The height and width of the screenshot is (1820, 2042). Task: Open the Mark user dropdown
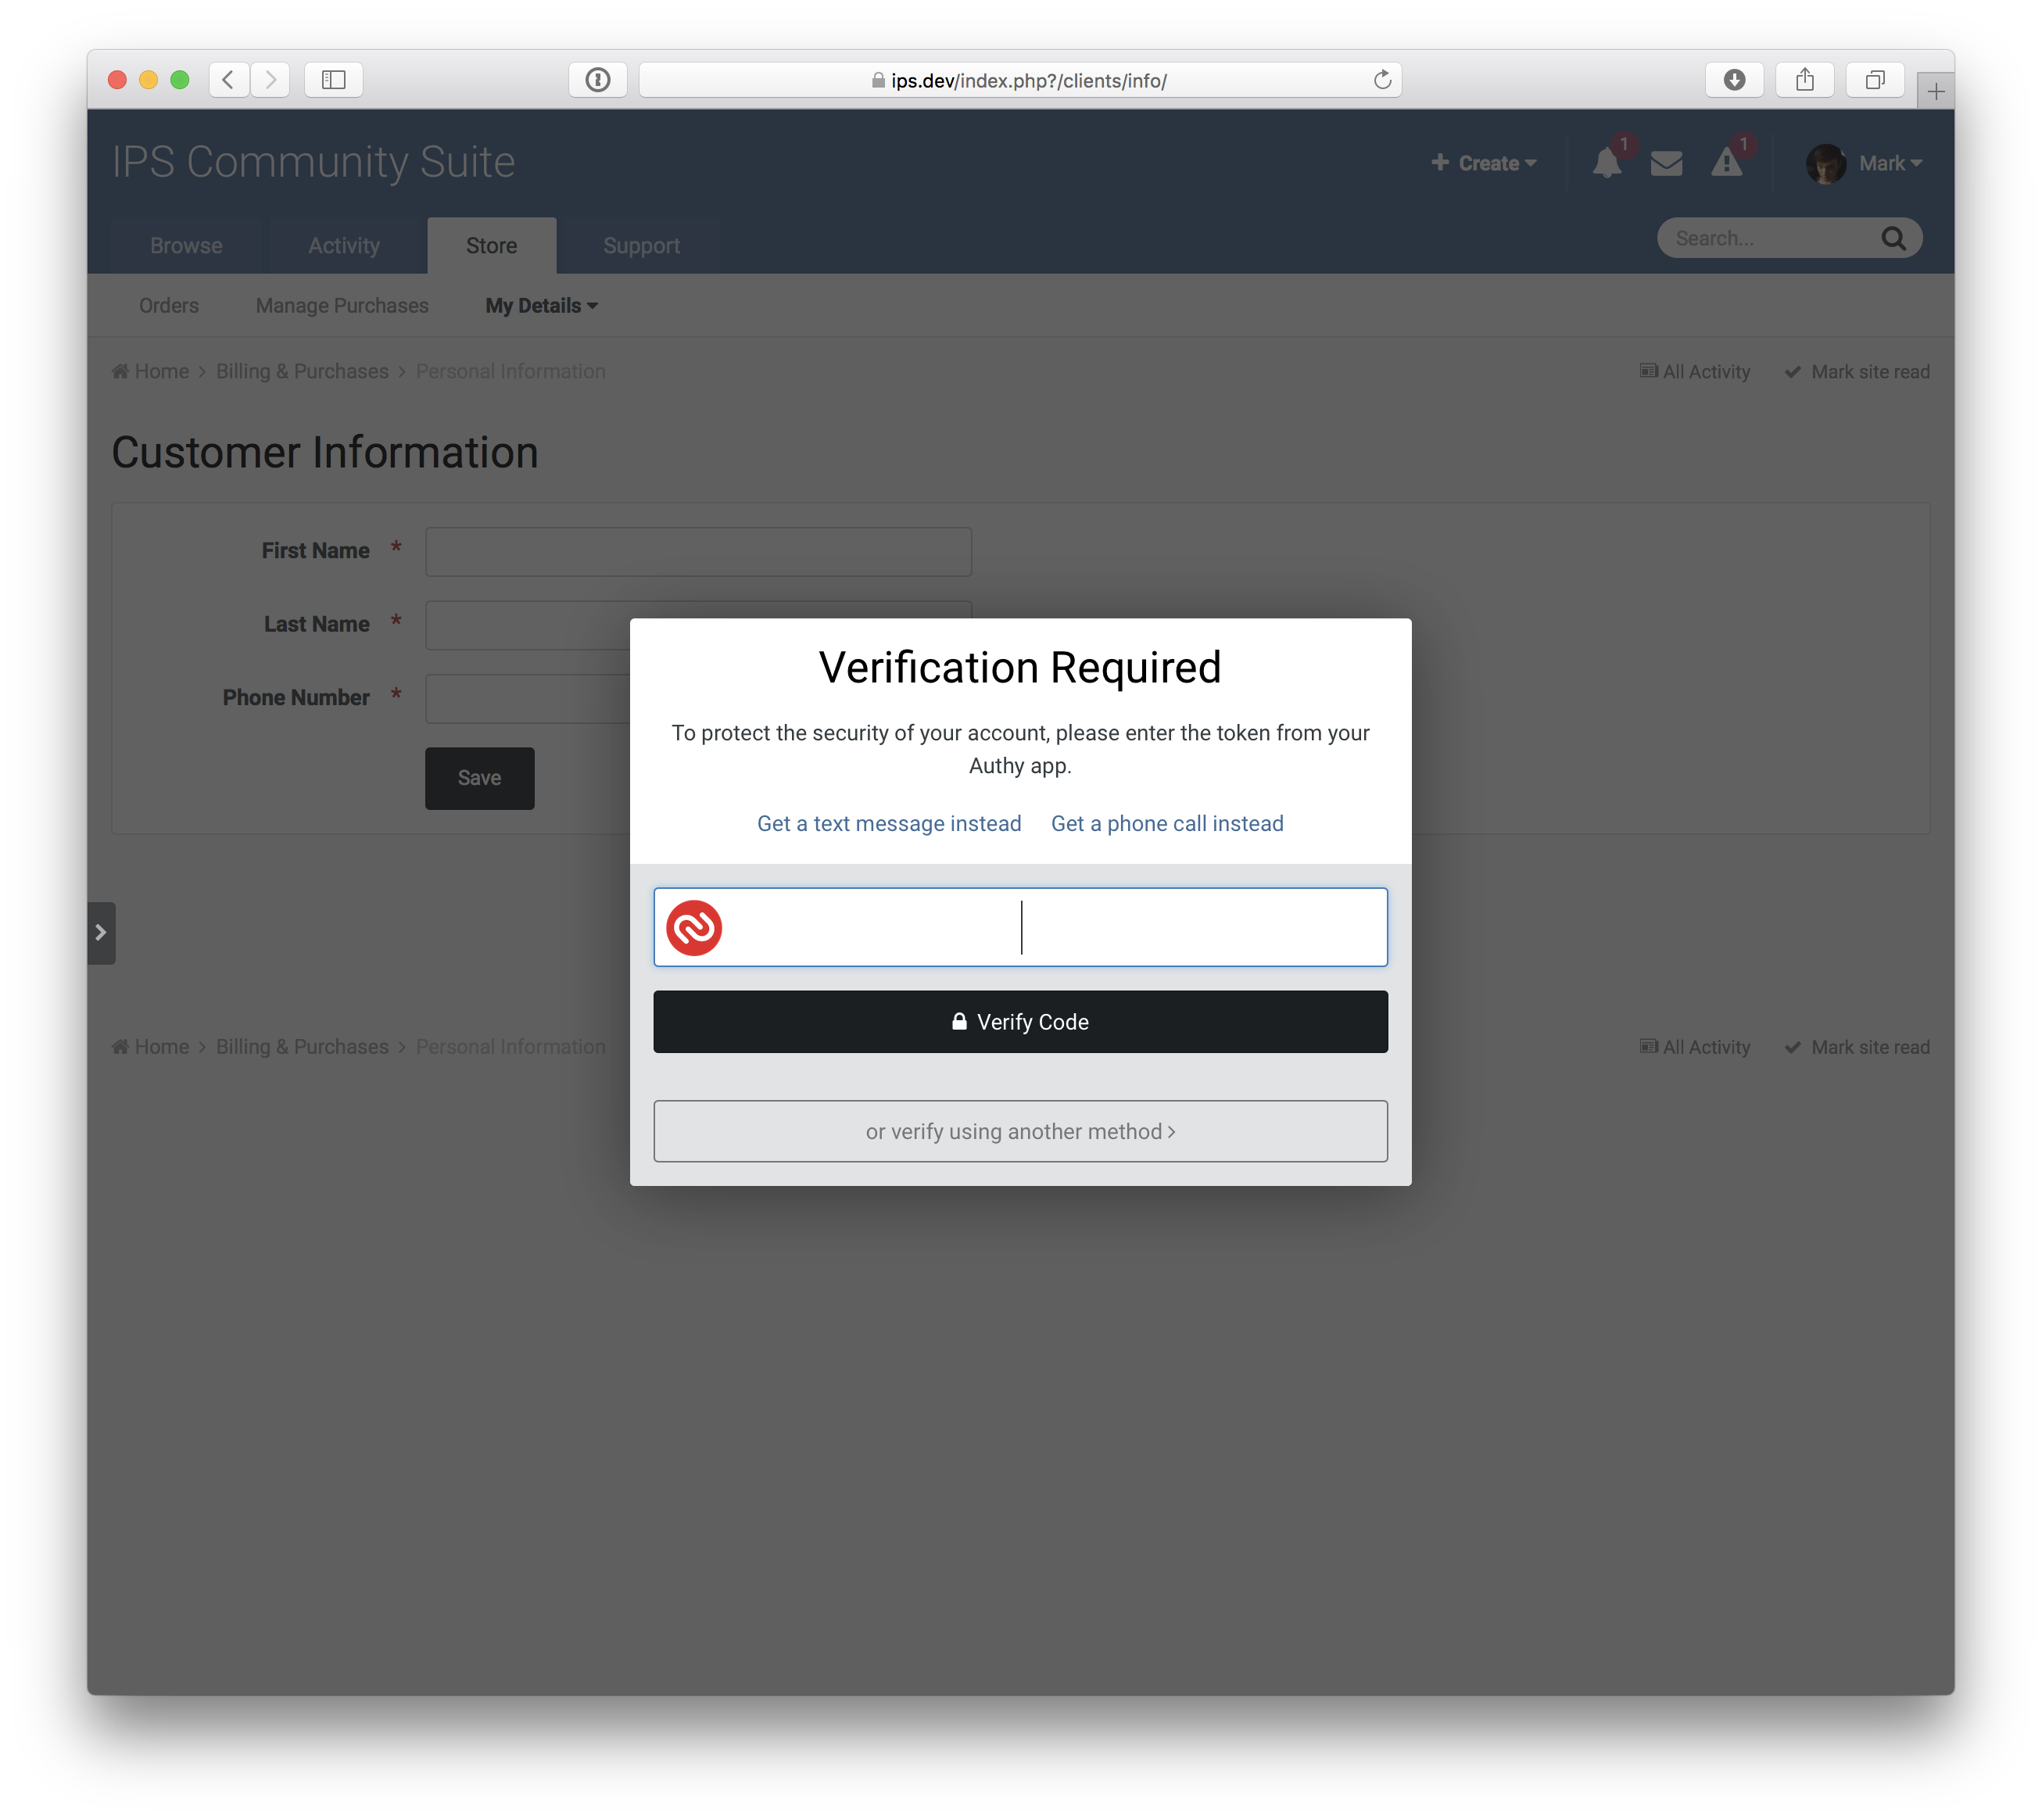point(1890,163)
